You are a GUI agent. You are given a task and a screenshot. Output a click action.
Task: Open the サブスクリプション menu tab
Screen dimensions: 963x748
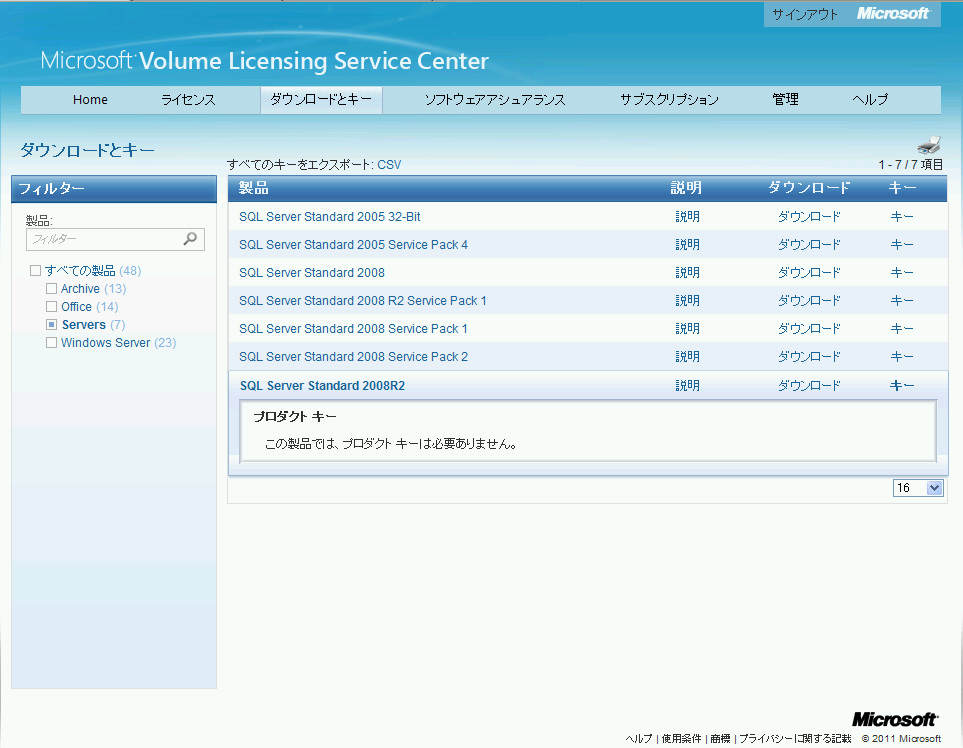click(x=669, y=99)
